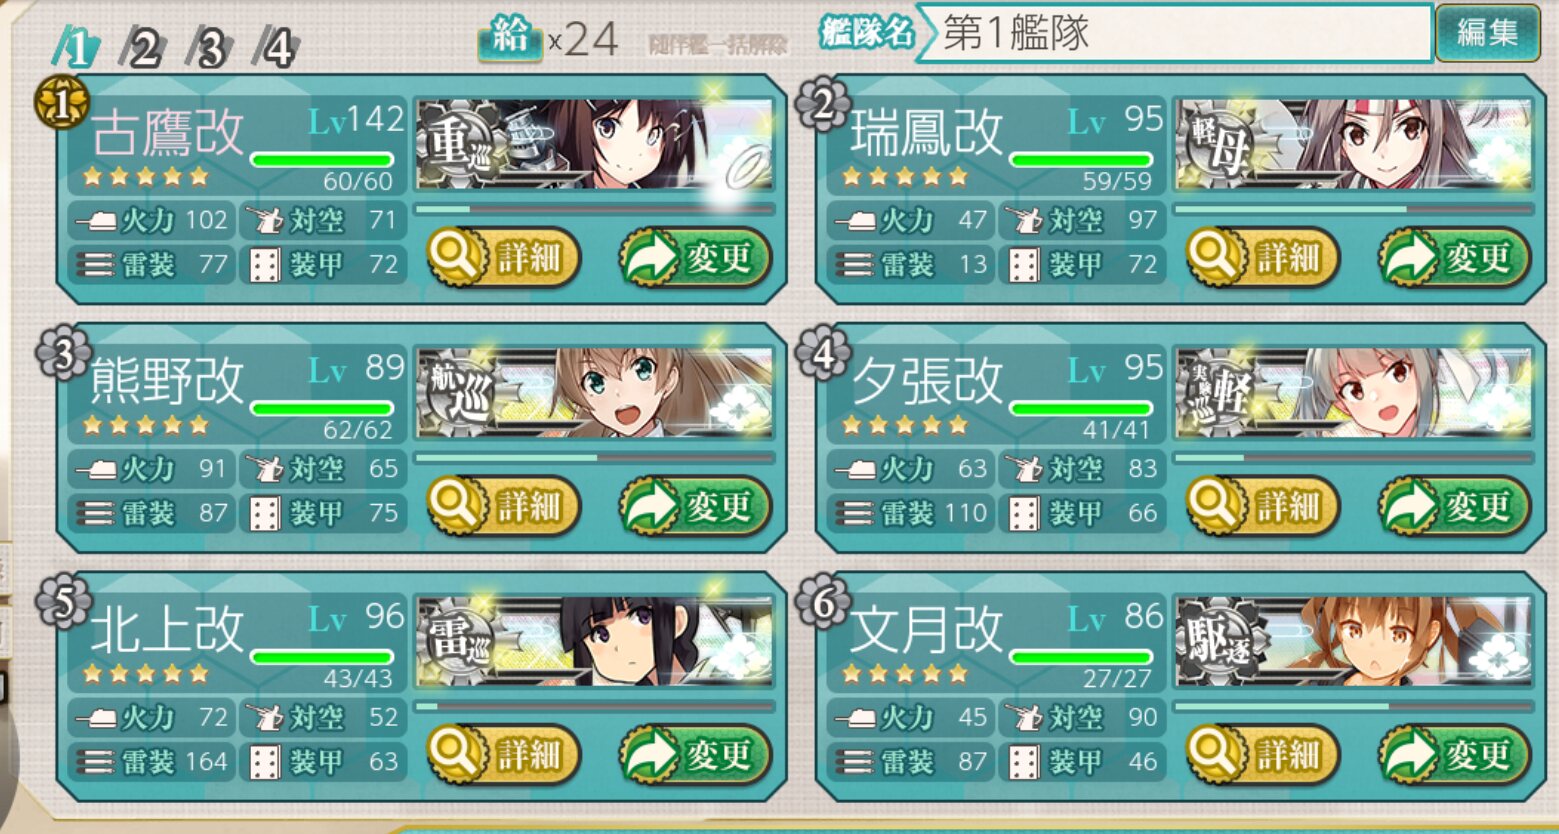Switch to fleet tab 3

pyautogui.click(x=208, y=48)
